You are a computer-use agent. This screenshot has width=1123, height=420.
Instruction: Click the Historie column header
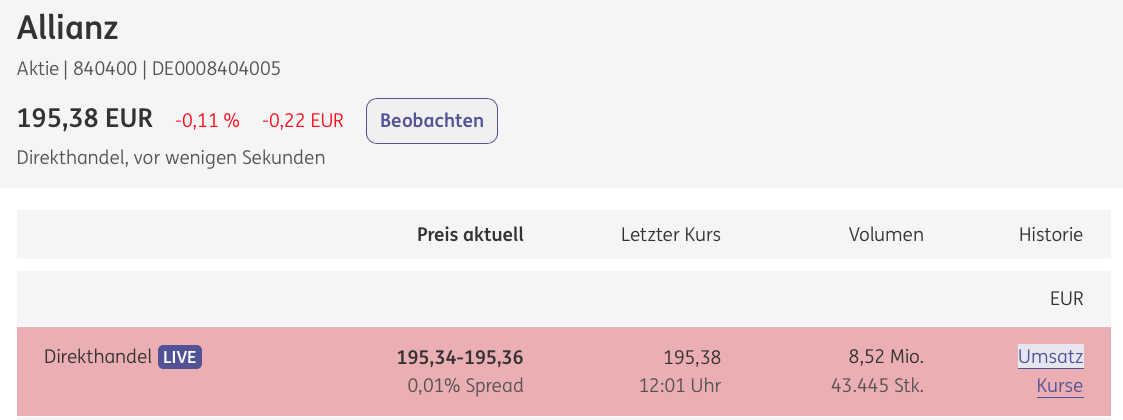click(1050, 235)
